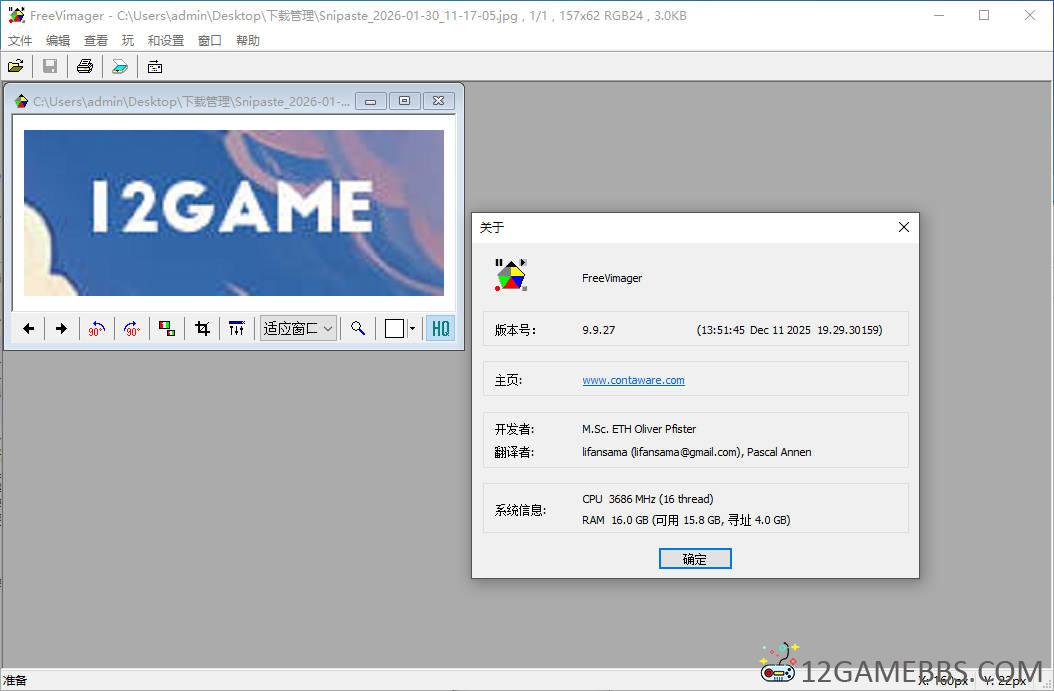Open the 玩 menu
The image size is (1054, 691).
[x=128, y=41]
